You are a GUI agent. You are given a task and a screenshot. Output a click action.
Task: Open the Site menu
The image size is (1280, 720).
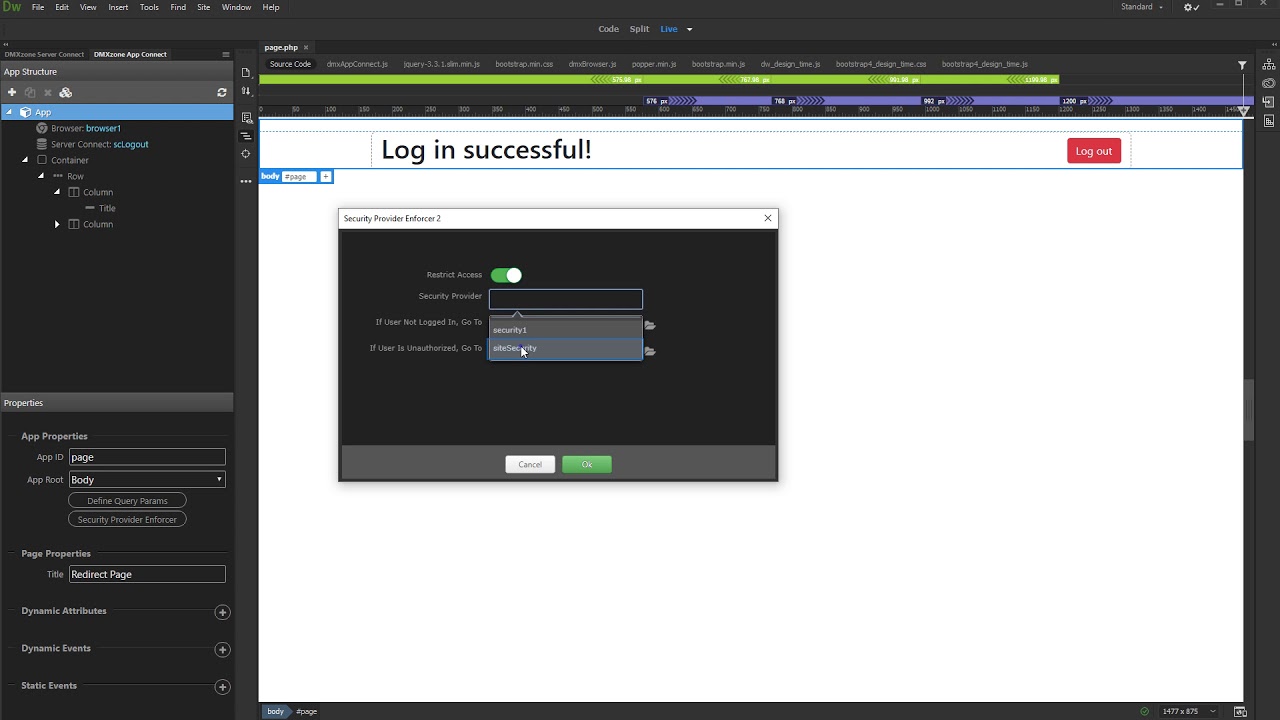(204, 7)
